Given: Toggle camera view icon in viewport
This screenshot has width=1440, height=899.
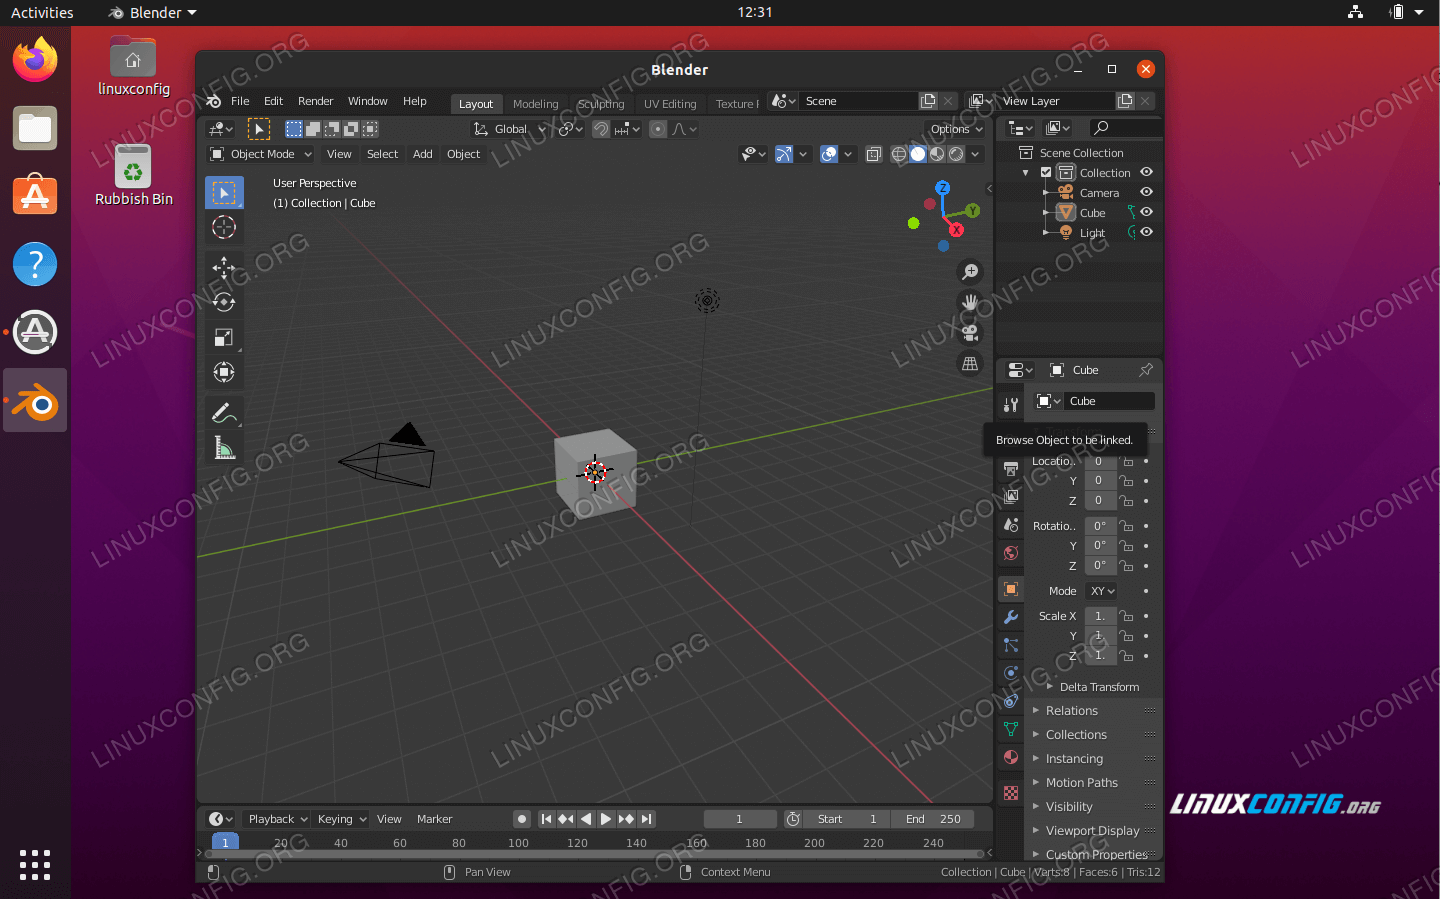Looking at the screenshot, I should 970,333.
